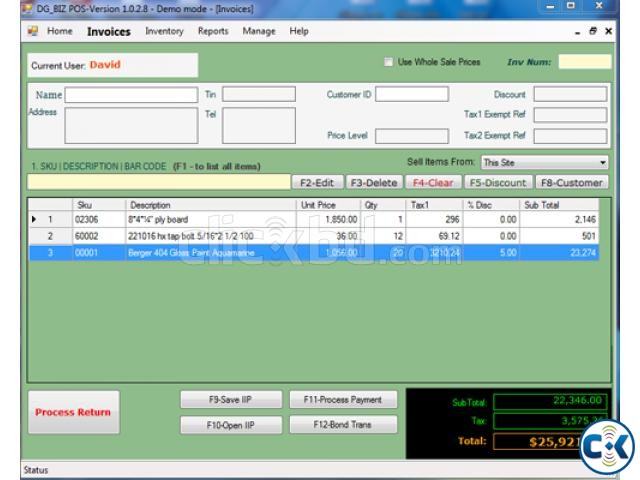Click the F2-Edit button
This screenshot has height=480, width=640.
(316, 183)
